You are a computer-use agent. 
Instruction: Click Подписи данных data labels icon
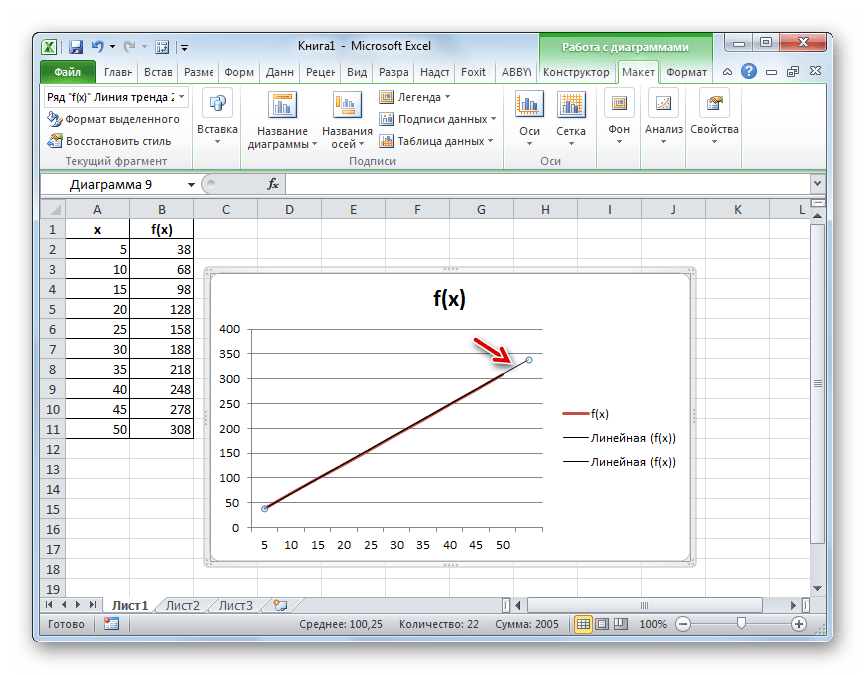(x=386, y=119)
